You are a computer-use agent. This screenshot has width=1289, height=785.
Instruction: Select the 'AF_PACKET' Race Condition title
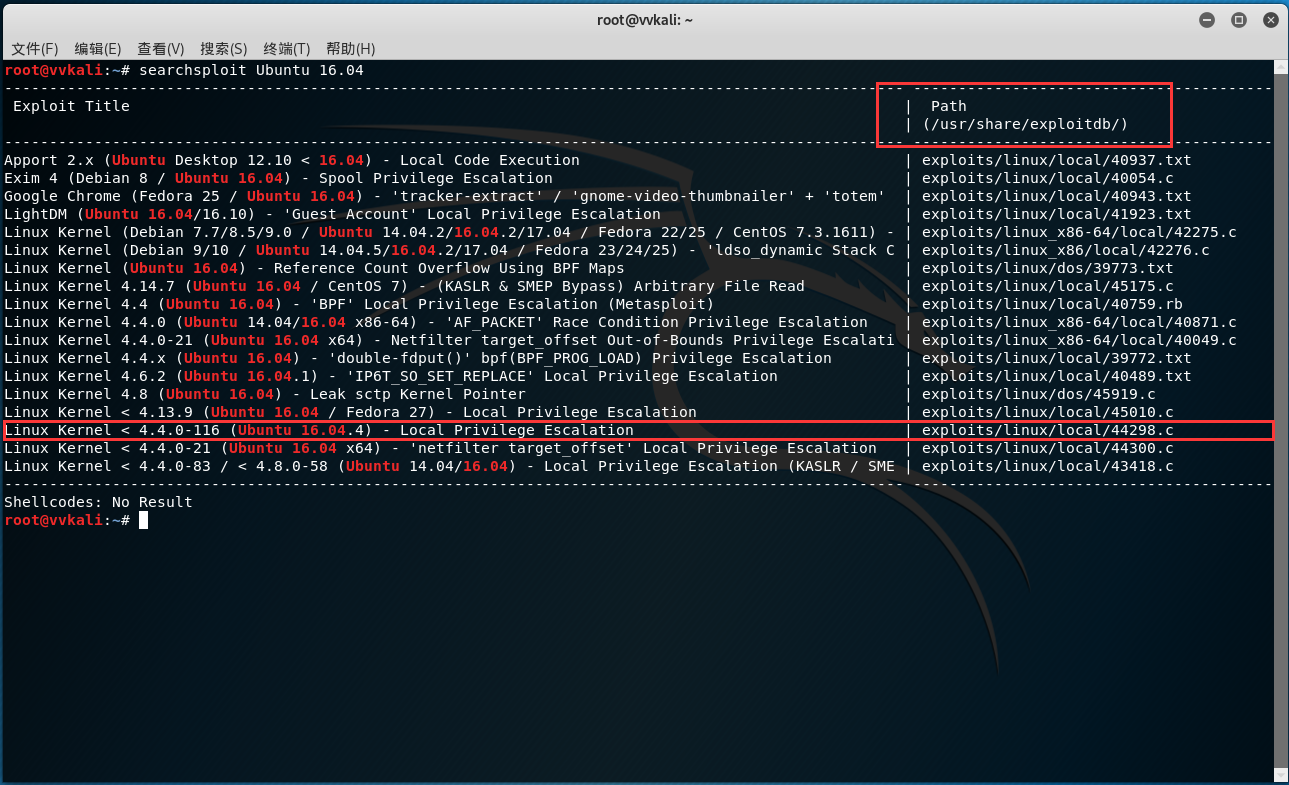pyautogui.click(x=436, y=322)
